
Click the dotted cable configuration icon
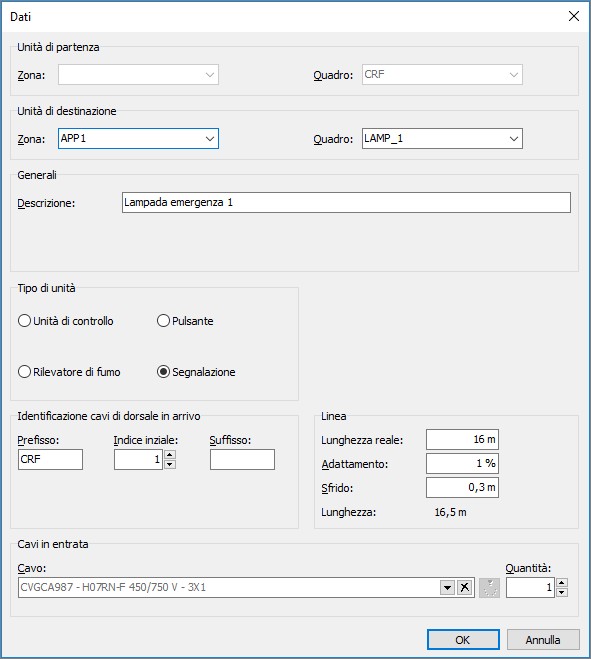pyautogui.click(x=490, y=588)
